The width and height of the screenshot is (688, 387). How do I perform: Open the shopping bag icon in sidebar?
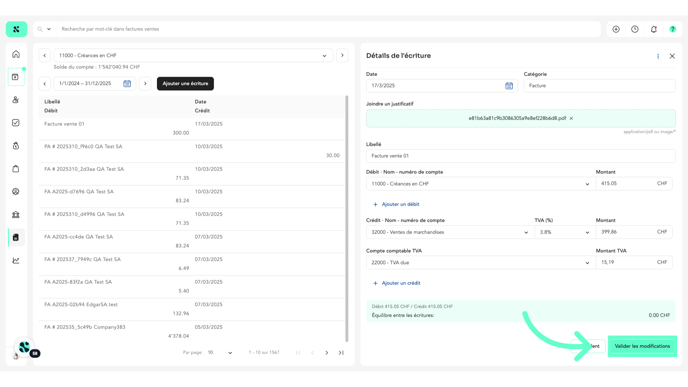tap(16, 168)
